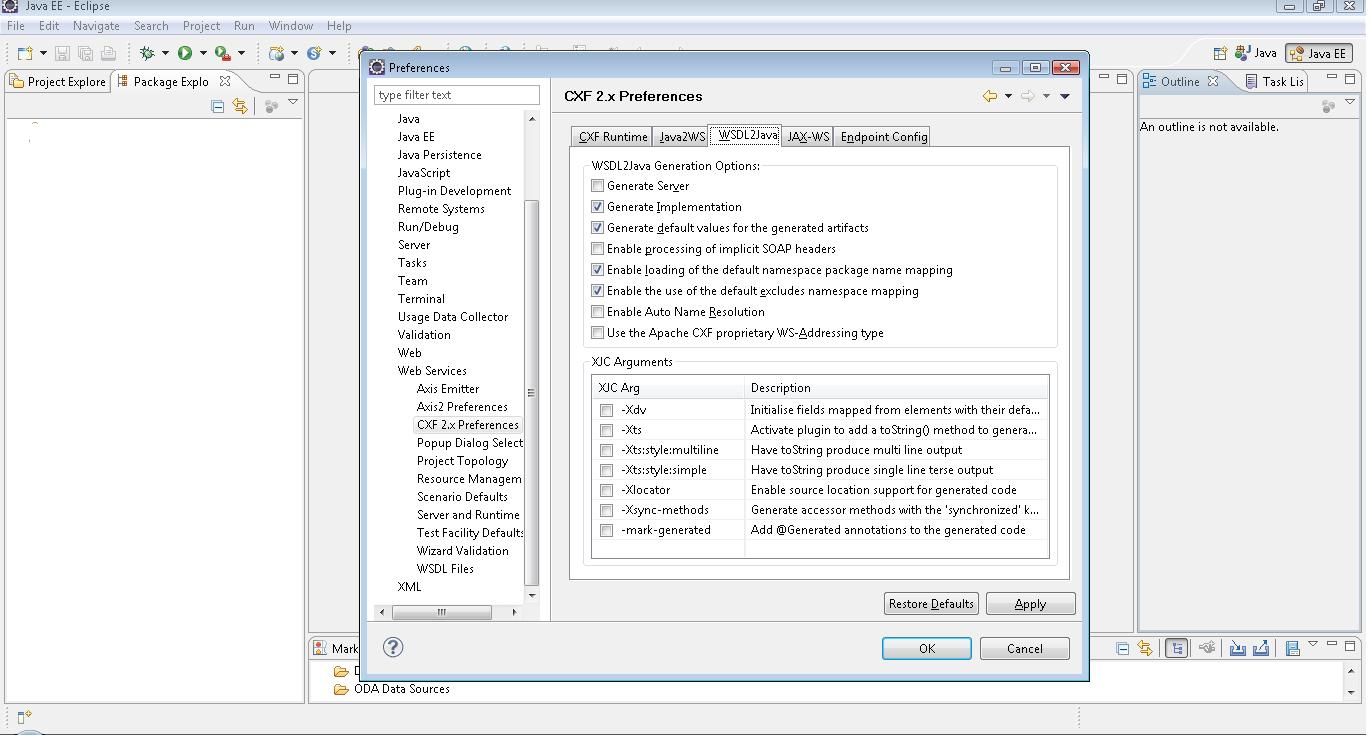
Task: Open back history dropdown in Preferences
Action: 1008,96
